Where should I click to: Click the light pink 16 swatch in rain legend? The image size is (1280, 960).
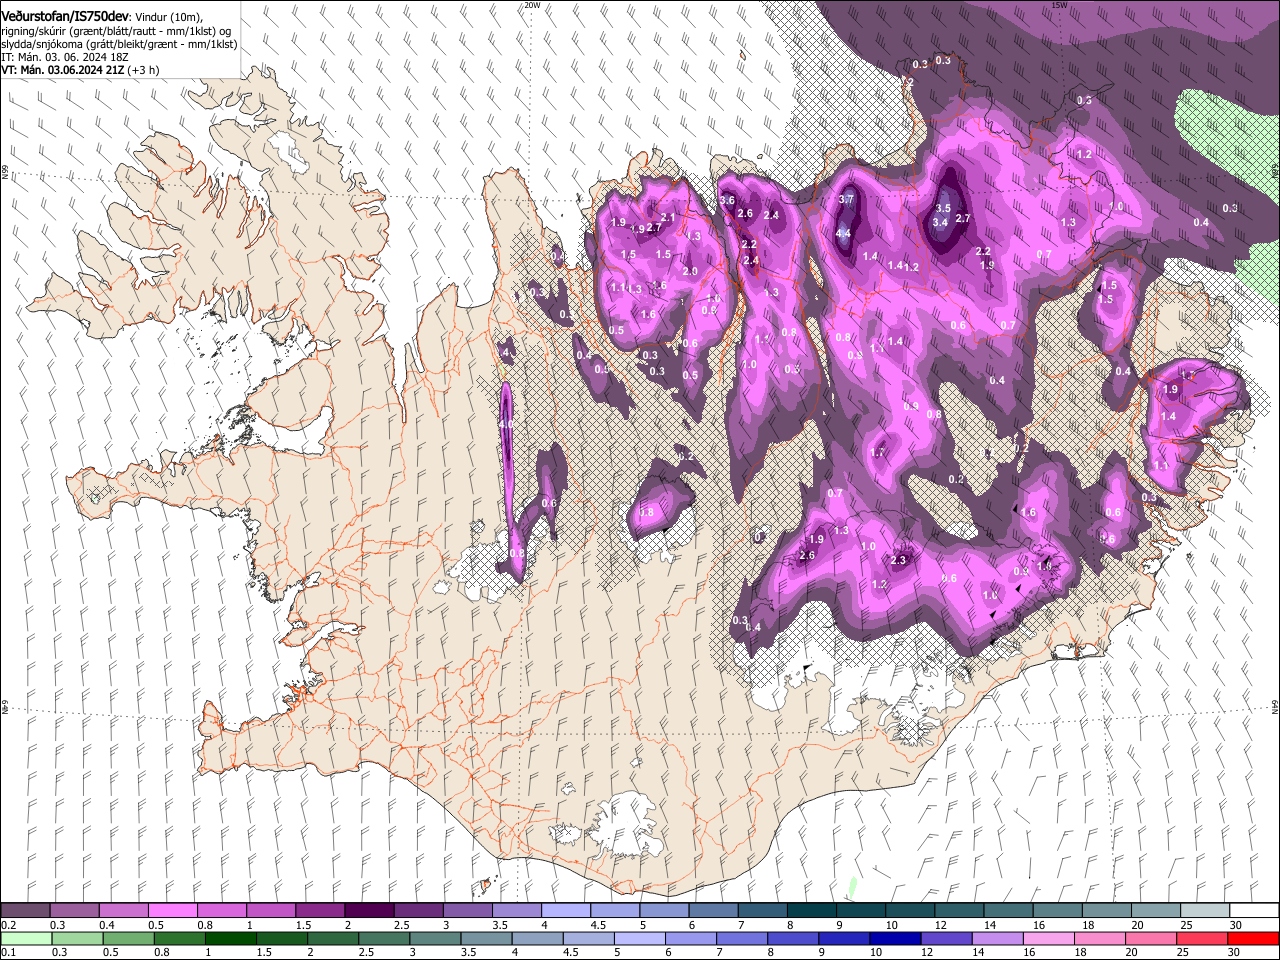(x=1048, y=938)
